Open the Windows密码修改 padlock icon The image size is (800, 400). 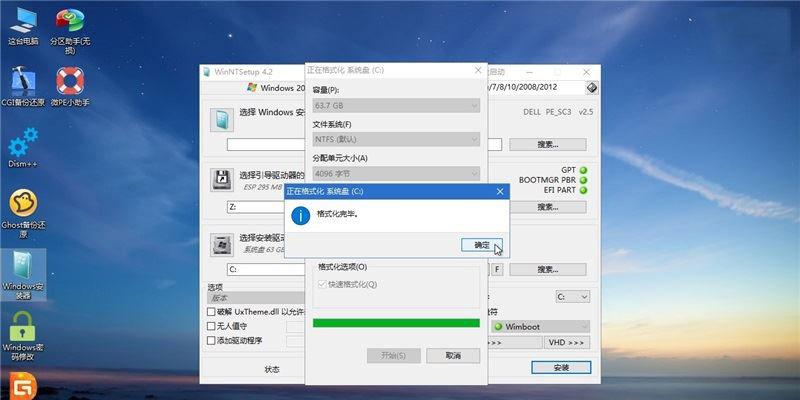pyautogui.click(x=23, y=336)
